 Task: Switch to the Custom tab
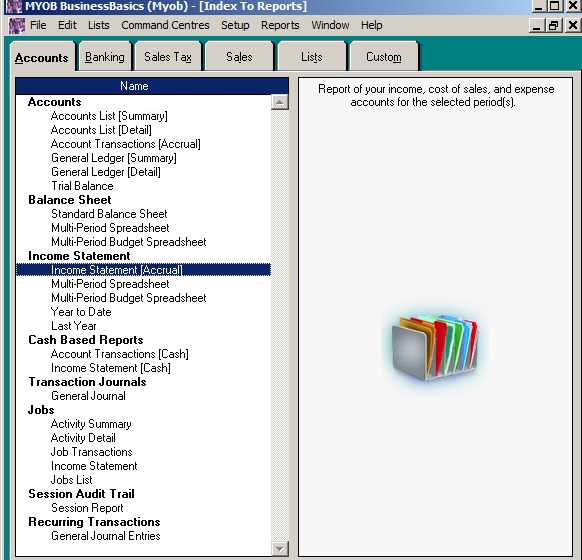(384, 57)
